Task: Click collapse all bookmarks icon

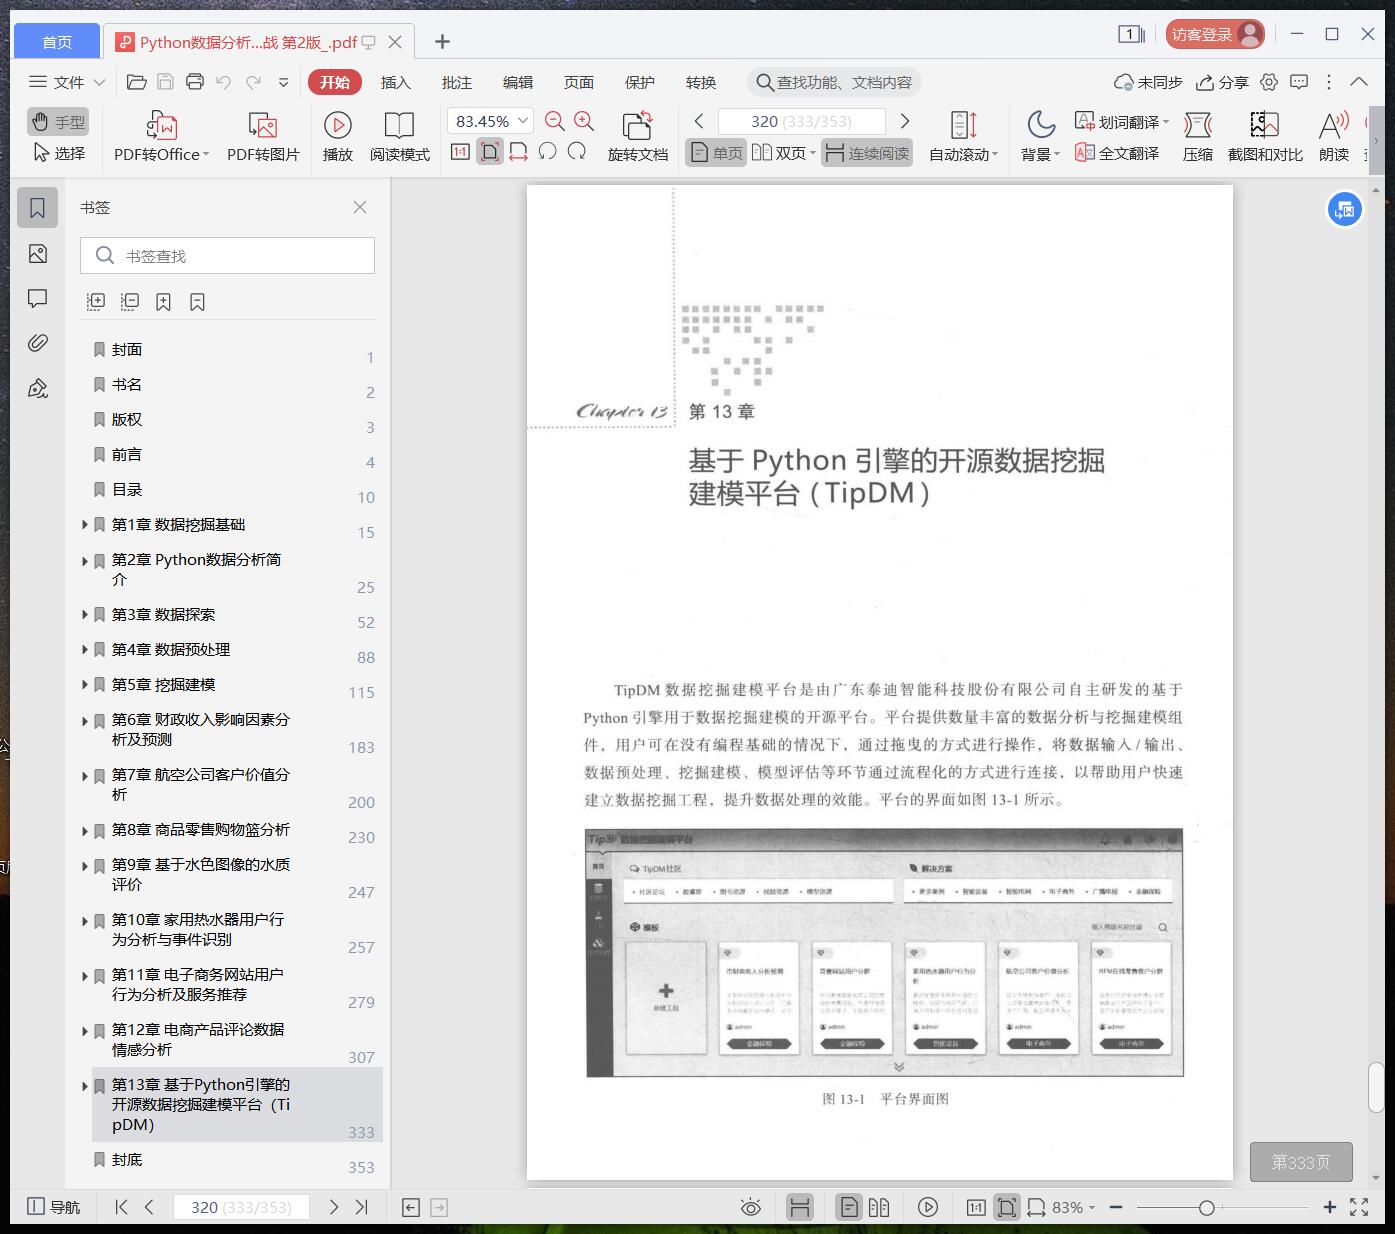Action: [130, 301]
